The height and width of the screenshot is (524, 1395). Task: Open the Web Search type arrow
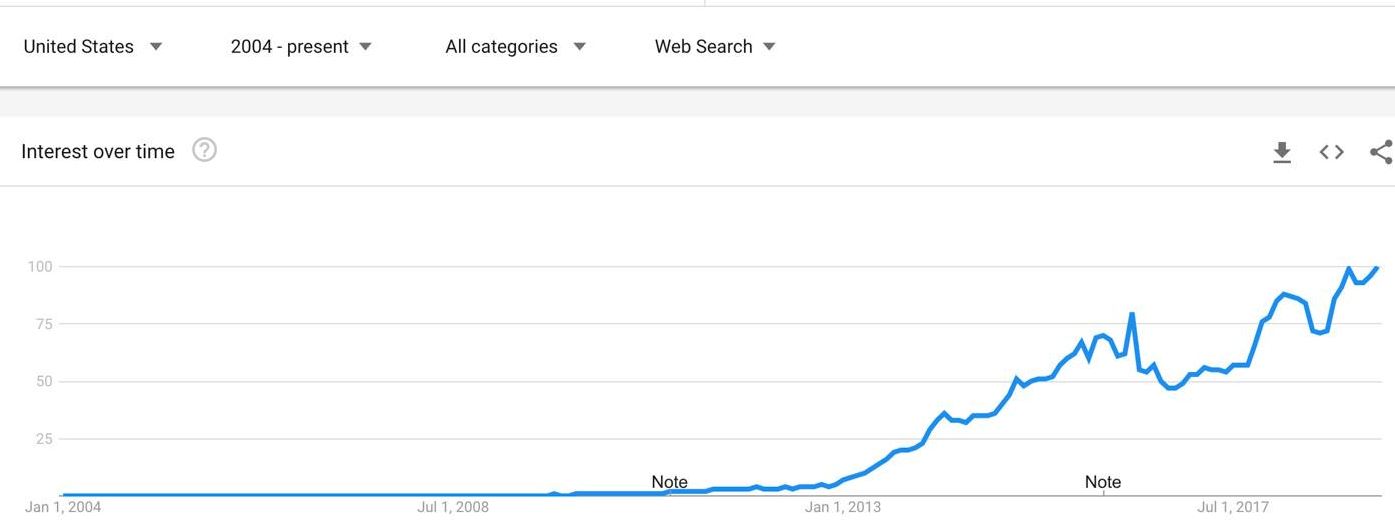pyautogui.click(x=769, y=46)
